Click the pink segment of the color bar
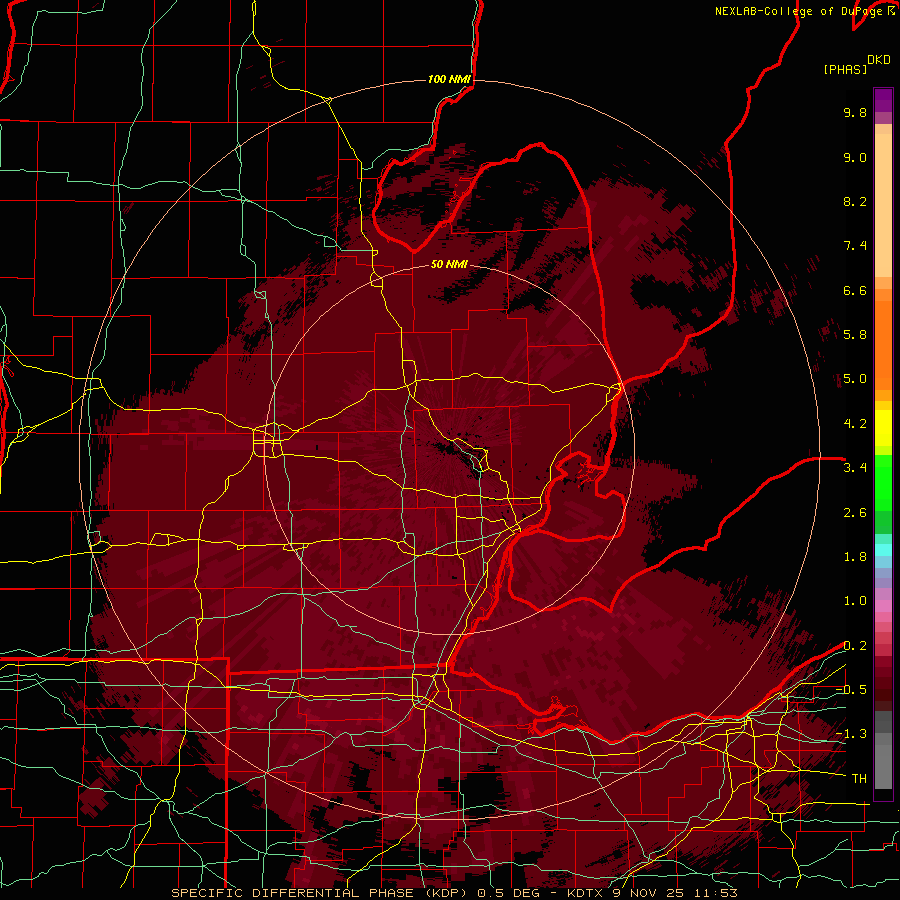Screen dimensions: 900x900 883,606
